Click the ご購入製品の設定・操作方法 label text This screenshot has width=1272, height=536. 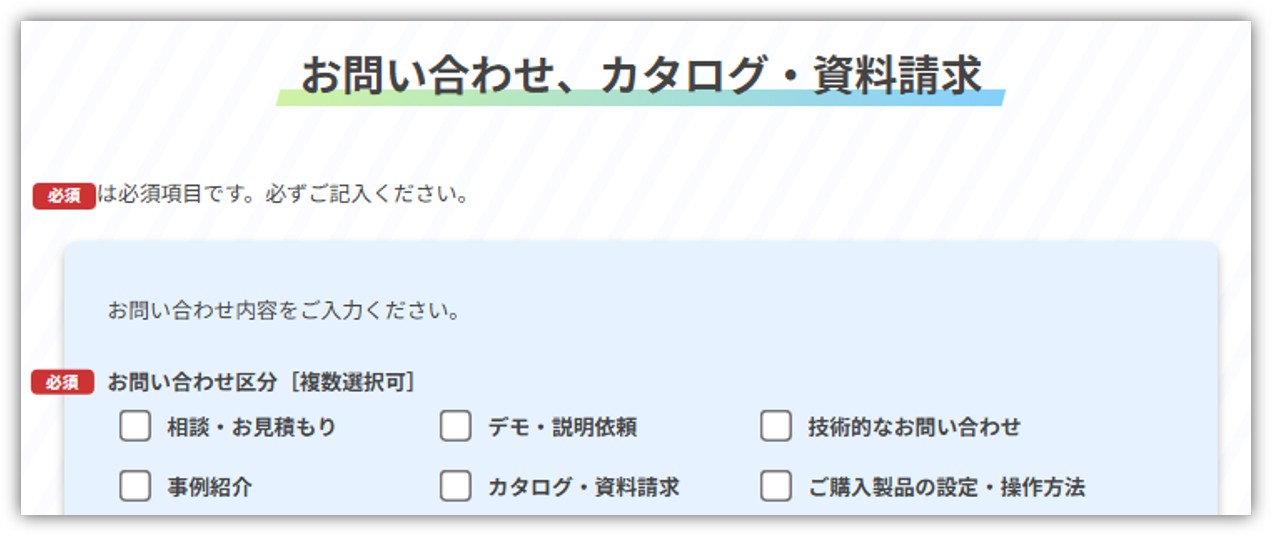[x=946, y=488]
